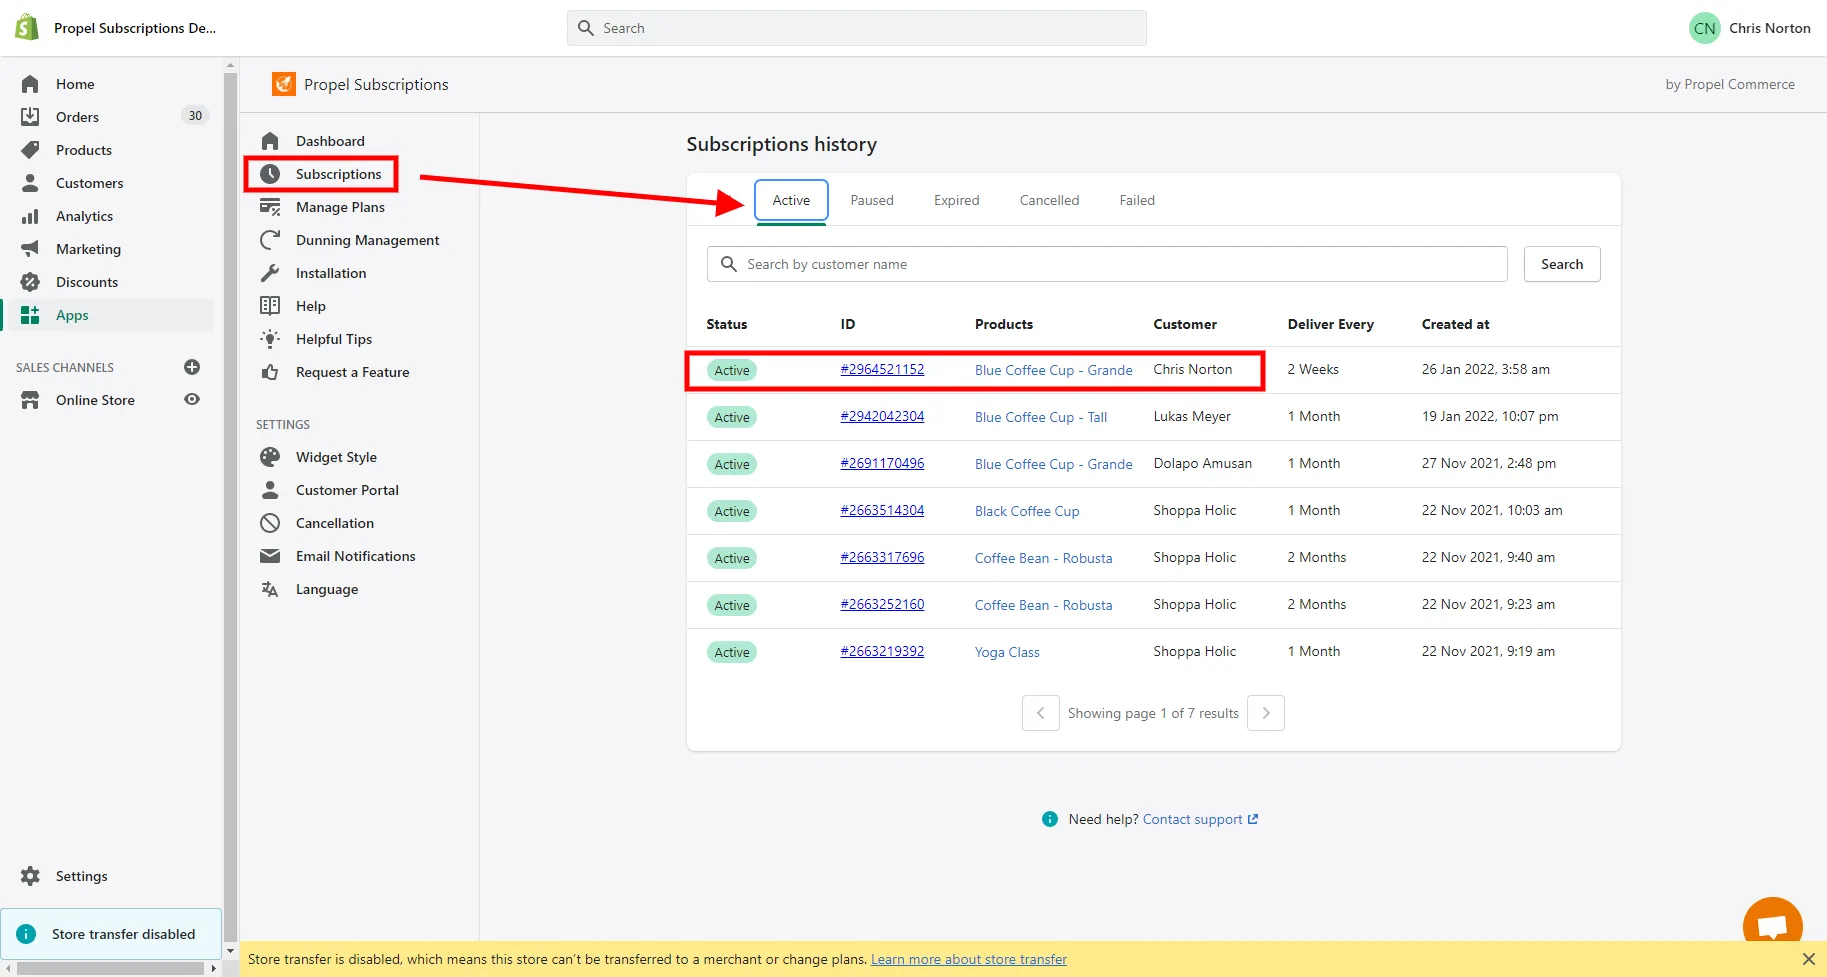Click customer name Dolapo Amusan
The width and height of the screenshot is (1827, 977).
(1202, 463)
